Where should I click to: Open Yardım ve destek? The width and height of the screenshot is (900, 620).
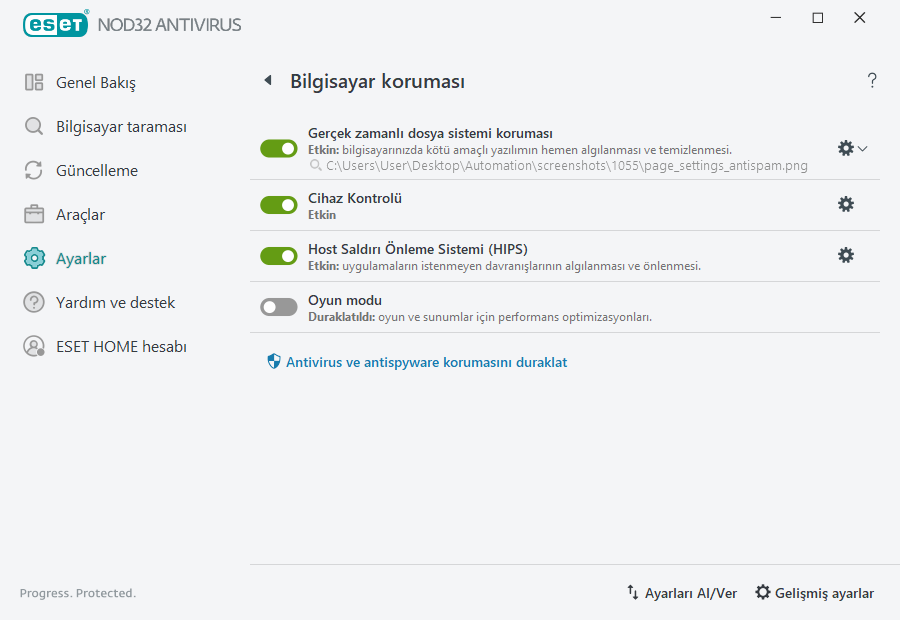pyautogui.click(x=110, y=302)
